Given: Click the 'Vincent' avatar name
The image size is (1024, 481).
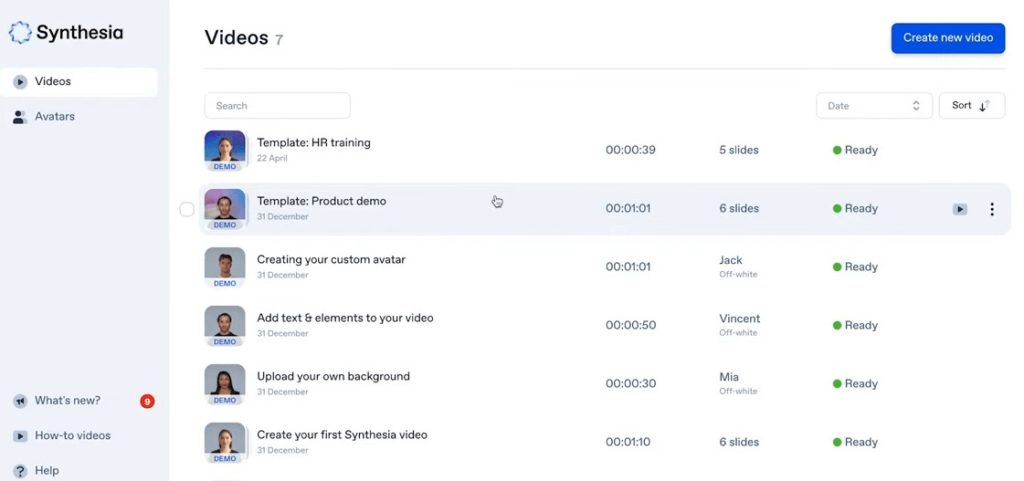Looking at the screenshot, I should (739, 318).
